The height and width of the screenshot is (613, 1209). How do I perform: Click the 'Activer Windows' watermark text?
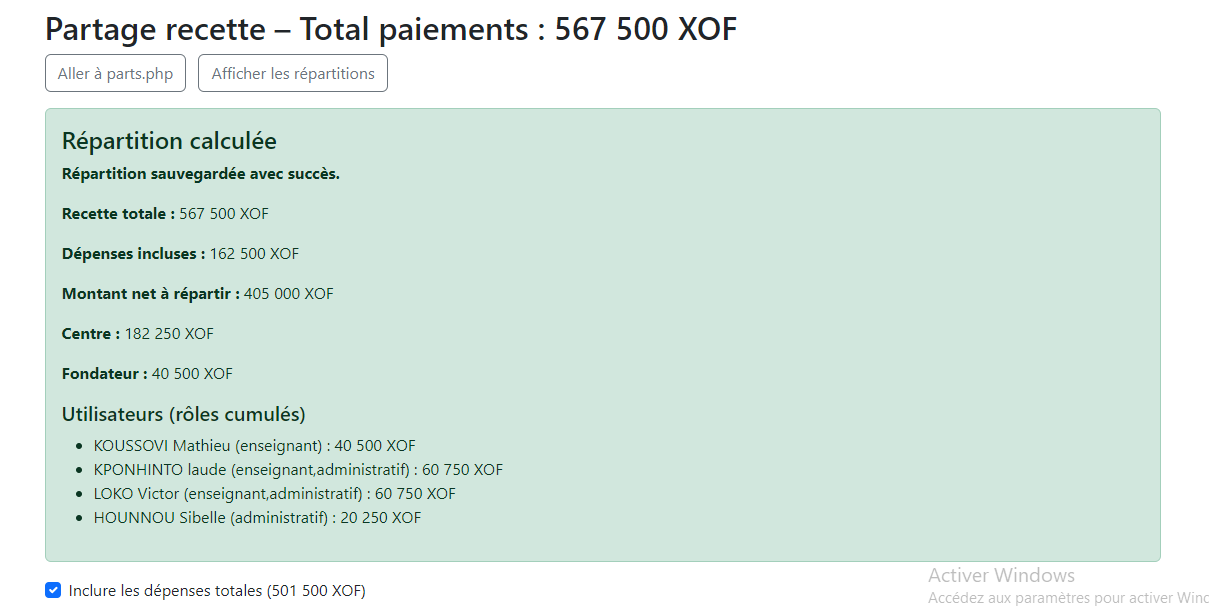tap(1001, 575)
